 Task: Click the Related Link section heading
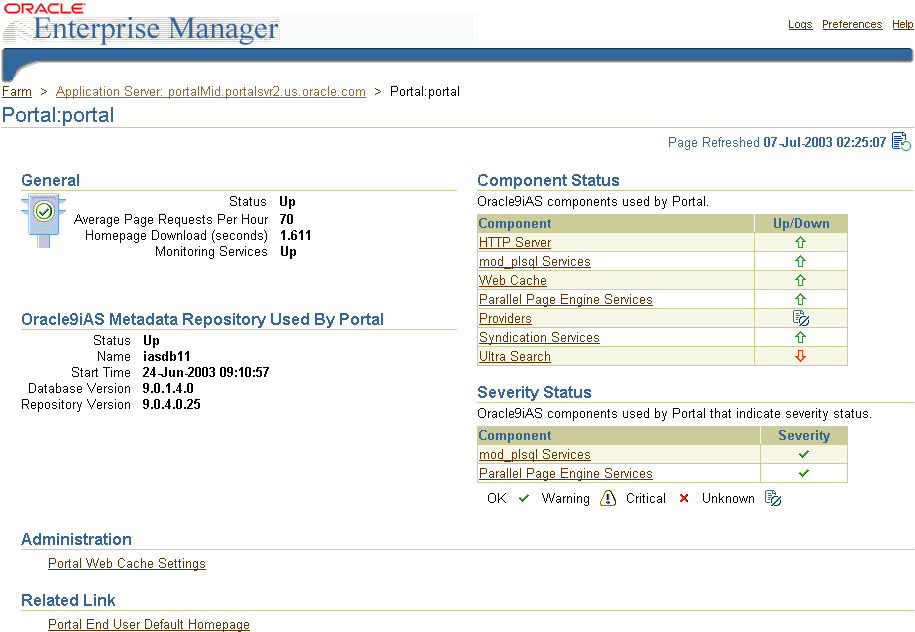(x=68, y=600)
